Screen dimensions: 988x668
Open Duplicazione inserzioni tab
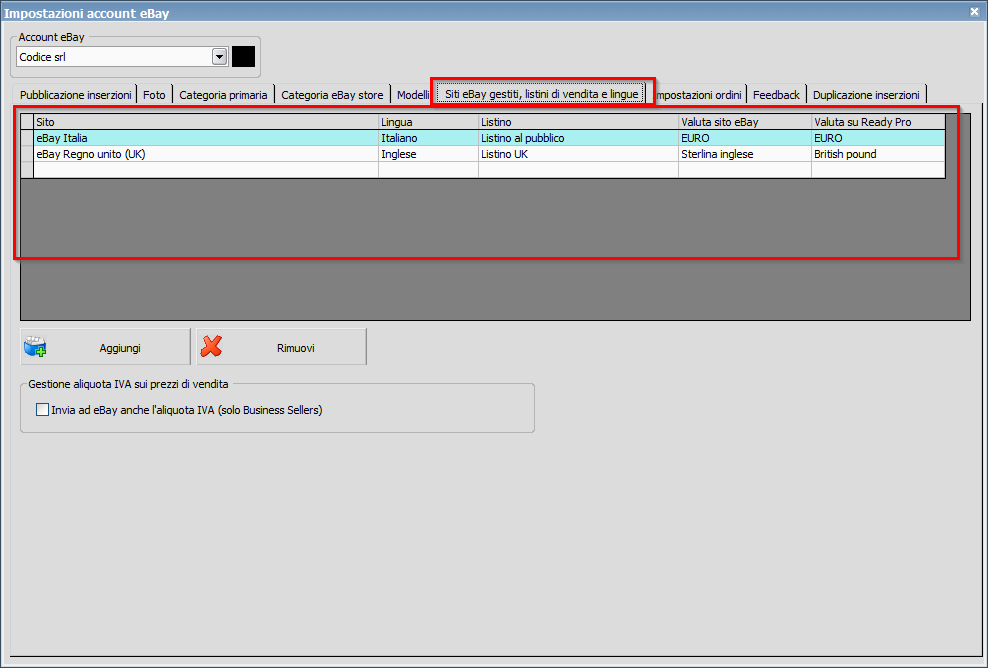tap(866, 95)
